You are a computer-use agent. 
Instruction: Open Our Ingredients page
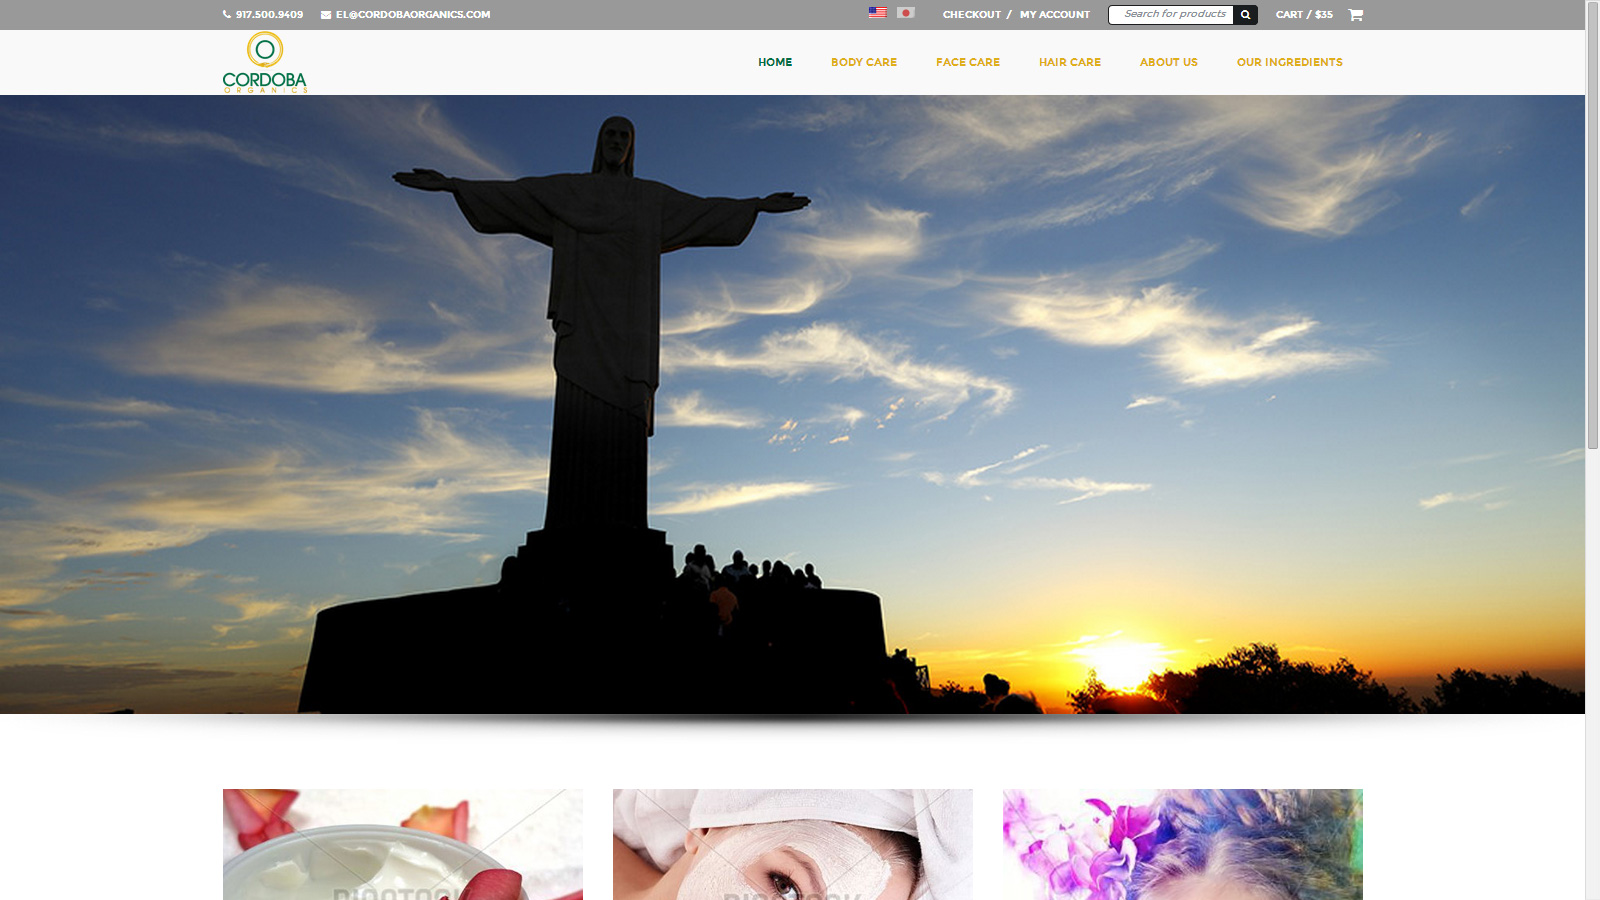(1290, 62)
